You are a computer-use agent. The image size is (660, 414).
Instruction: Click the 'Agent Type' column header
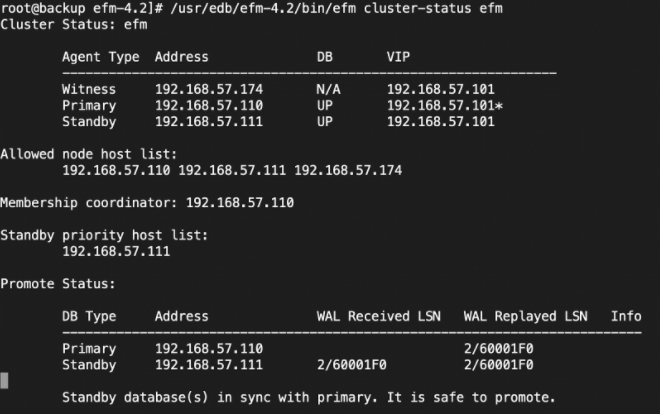tap(100, 57)
